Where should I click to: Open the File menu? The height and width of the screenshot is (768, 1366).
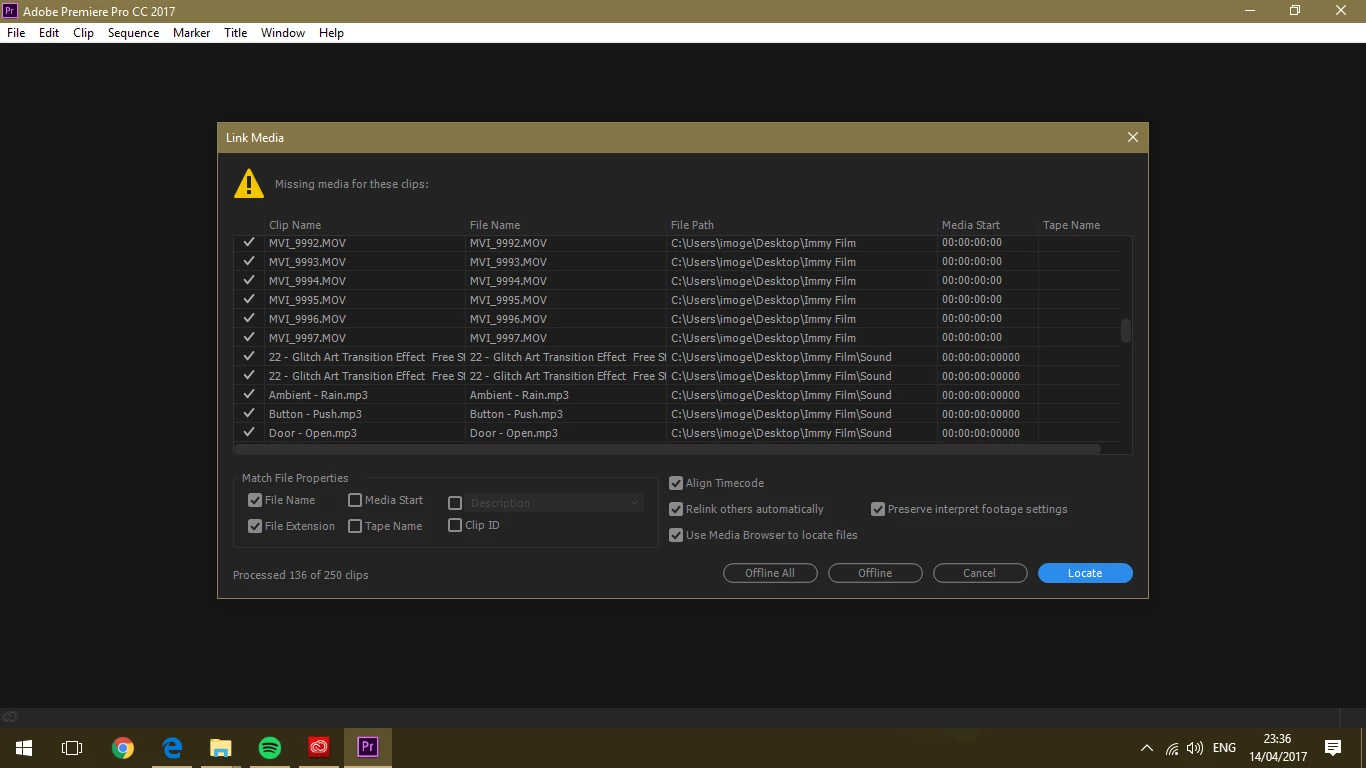16,33
